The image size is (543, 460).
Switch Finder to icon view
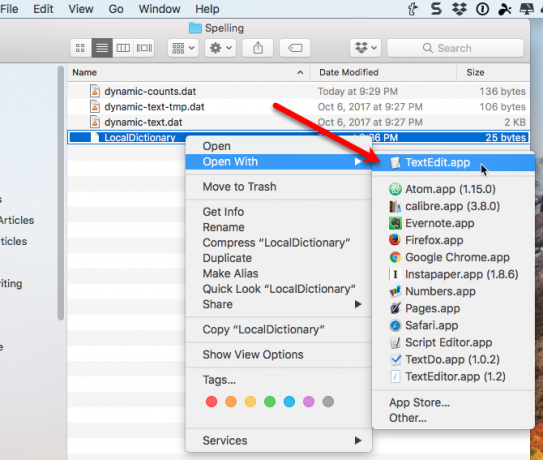click(x=81, y=48)
